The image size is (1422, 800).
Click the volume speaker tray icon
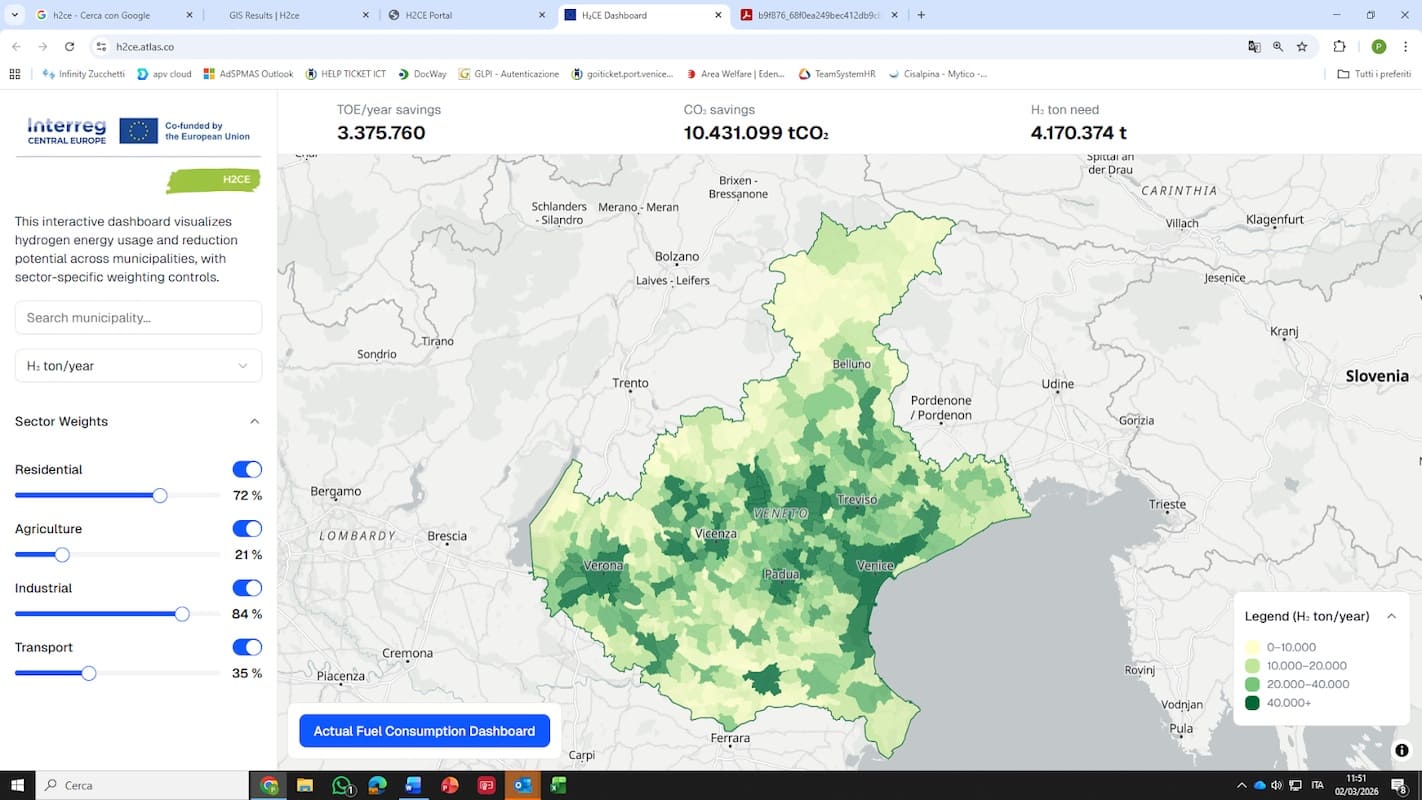tap(1276, 785)
